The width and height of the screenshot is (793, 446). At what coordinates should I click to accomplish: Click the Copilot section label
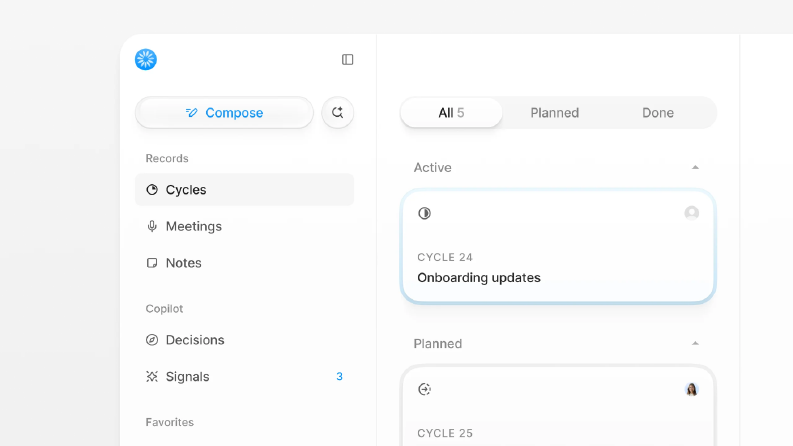point(164,308)
